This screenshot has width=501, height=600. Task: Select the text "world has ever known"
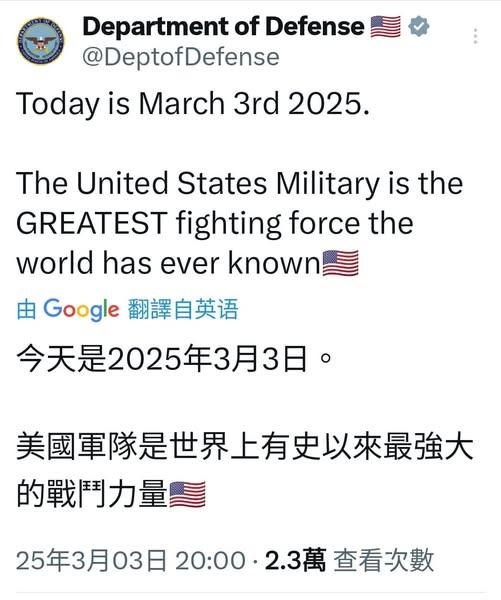pos(168,263)
